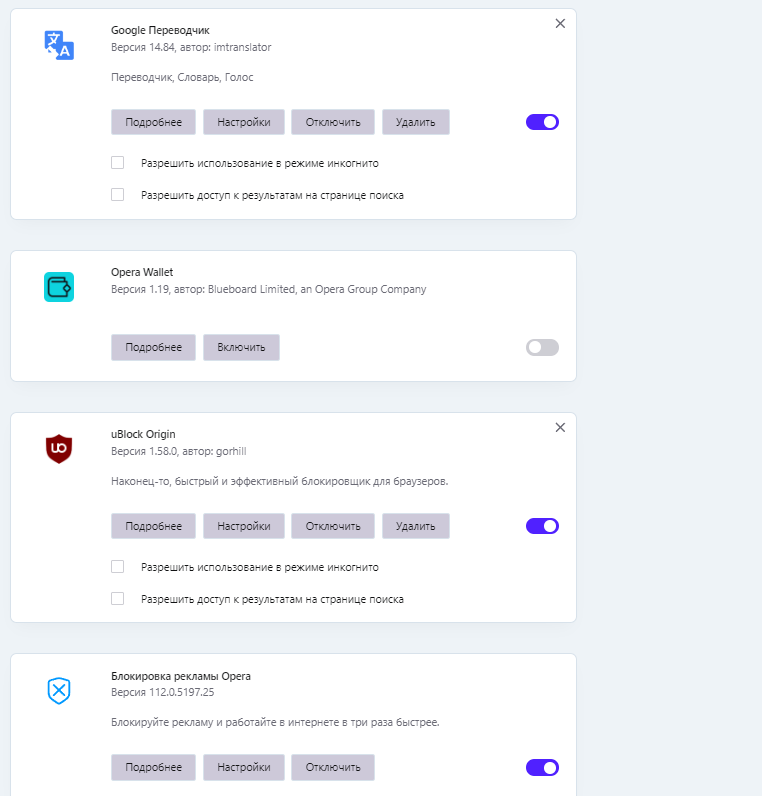Image resolution: width=762 pixels, height=796 pixels.
Task: Allow Google Переводчик access to search results
Action: point(117,194)
